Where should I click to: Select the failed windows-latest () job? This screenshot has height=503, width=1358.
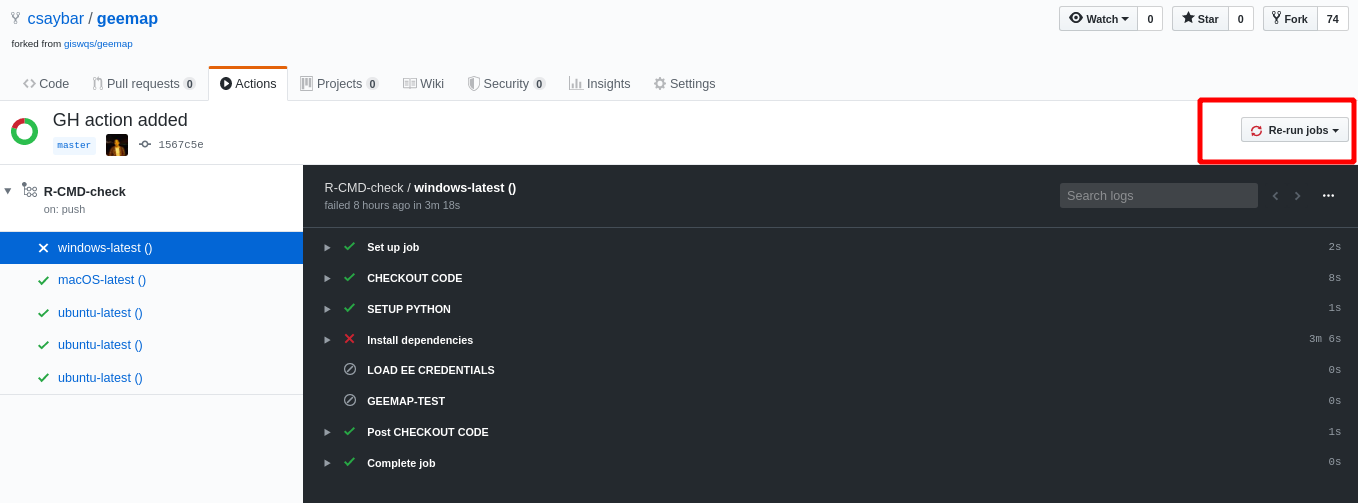click(x=151, y=248)
